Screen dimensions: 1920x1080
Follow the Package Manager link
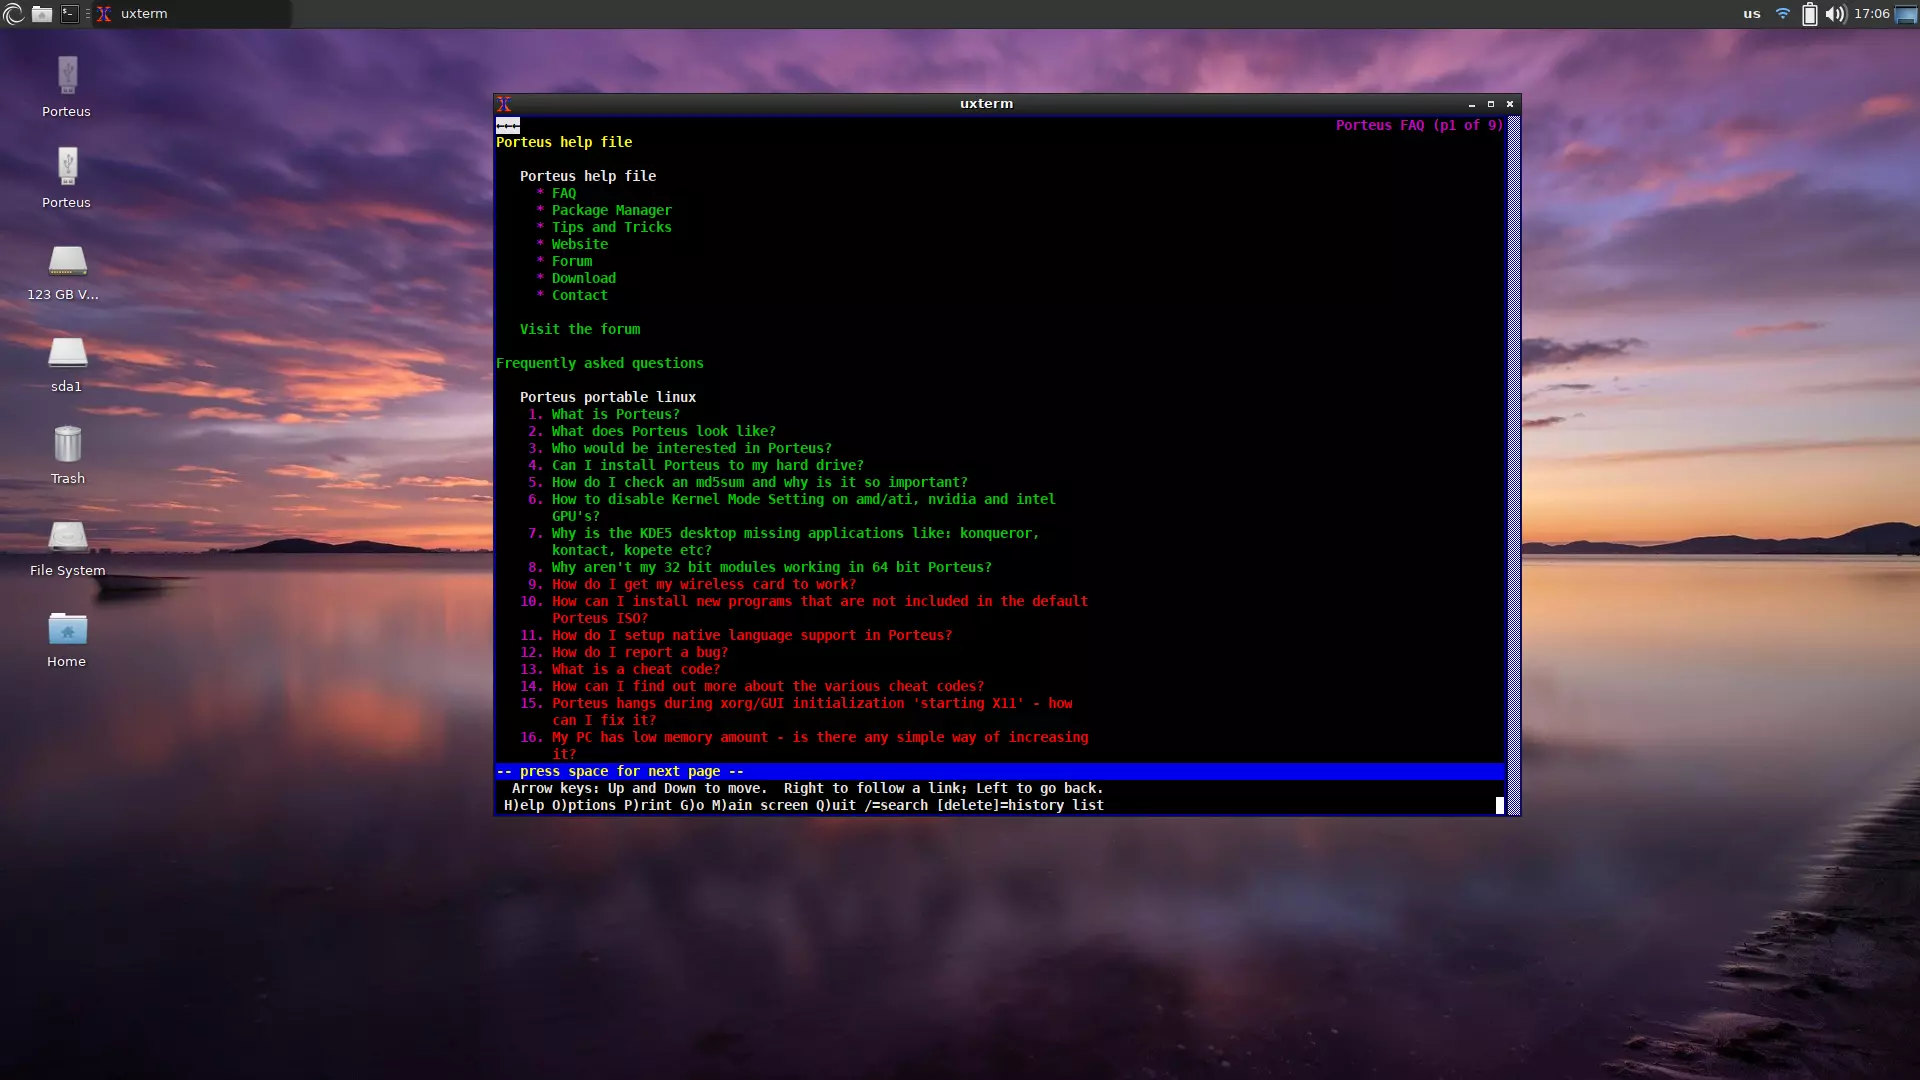coord(612,210)
